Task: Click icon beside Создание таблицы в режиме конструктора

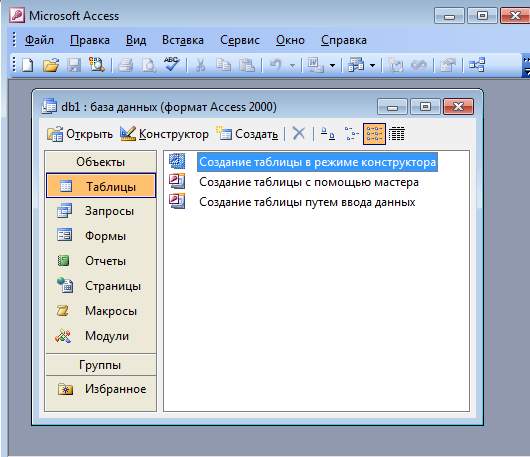Action: tap(177, 161)
